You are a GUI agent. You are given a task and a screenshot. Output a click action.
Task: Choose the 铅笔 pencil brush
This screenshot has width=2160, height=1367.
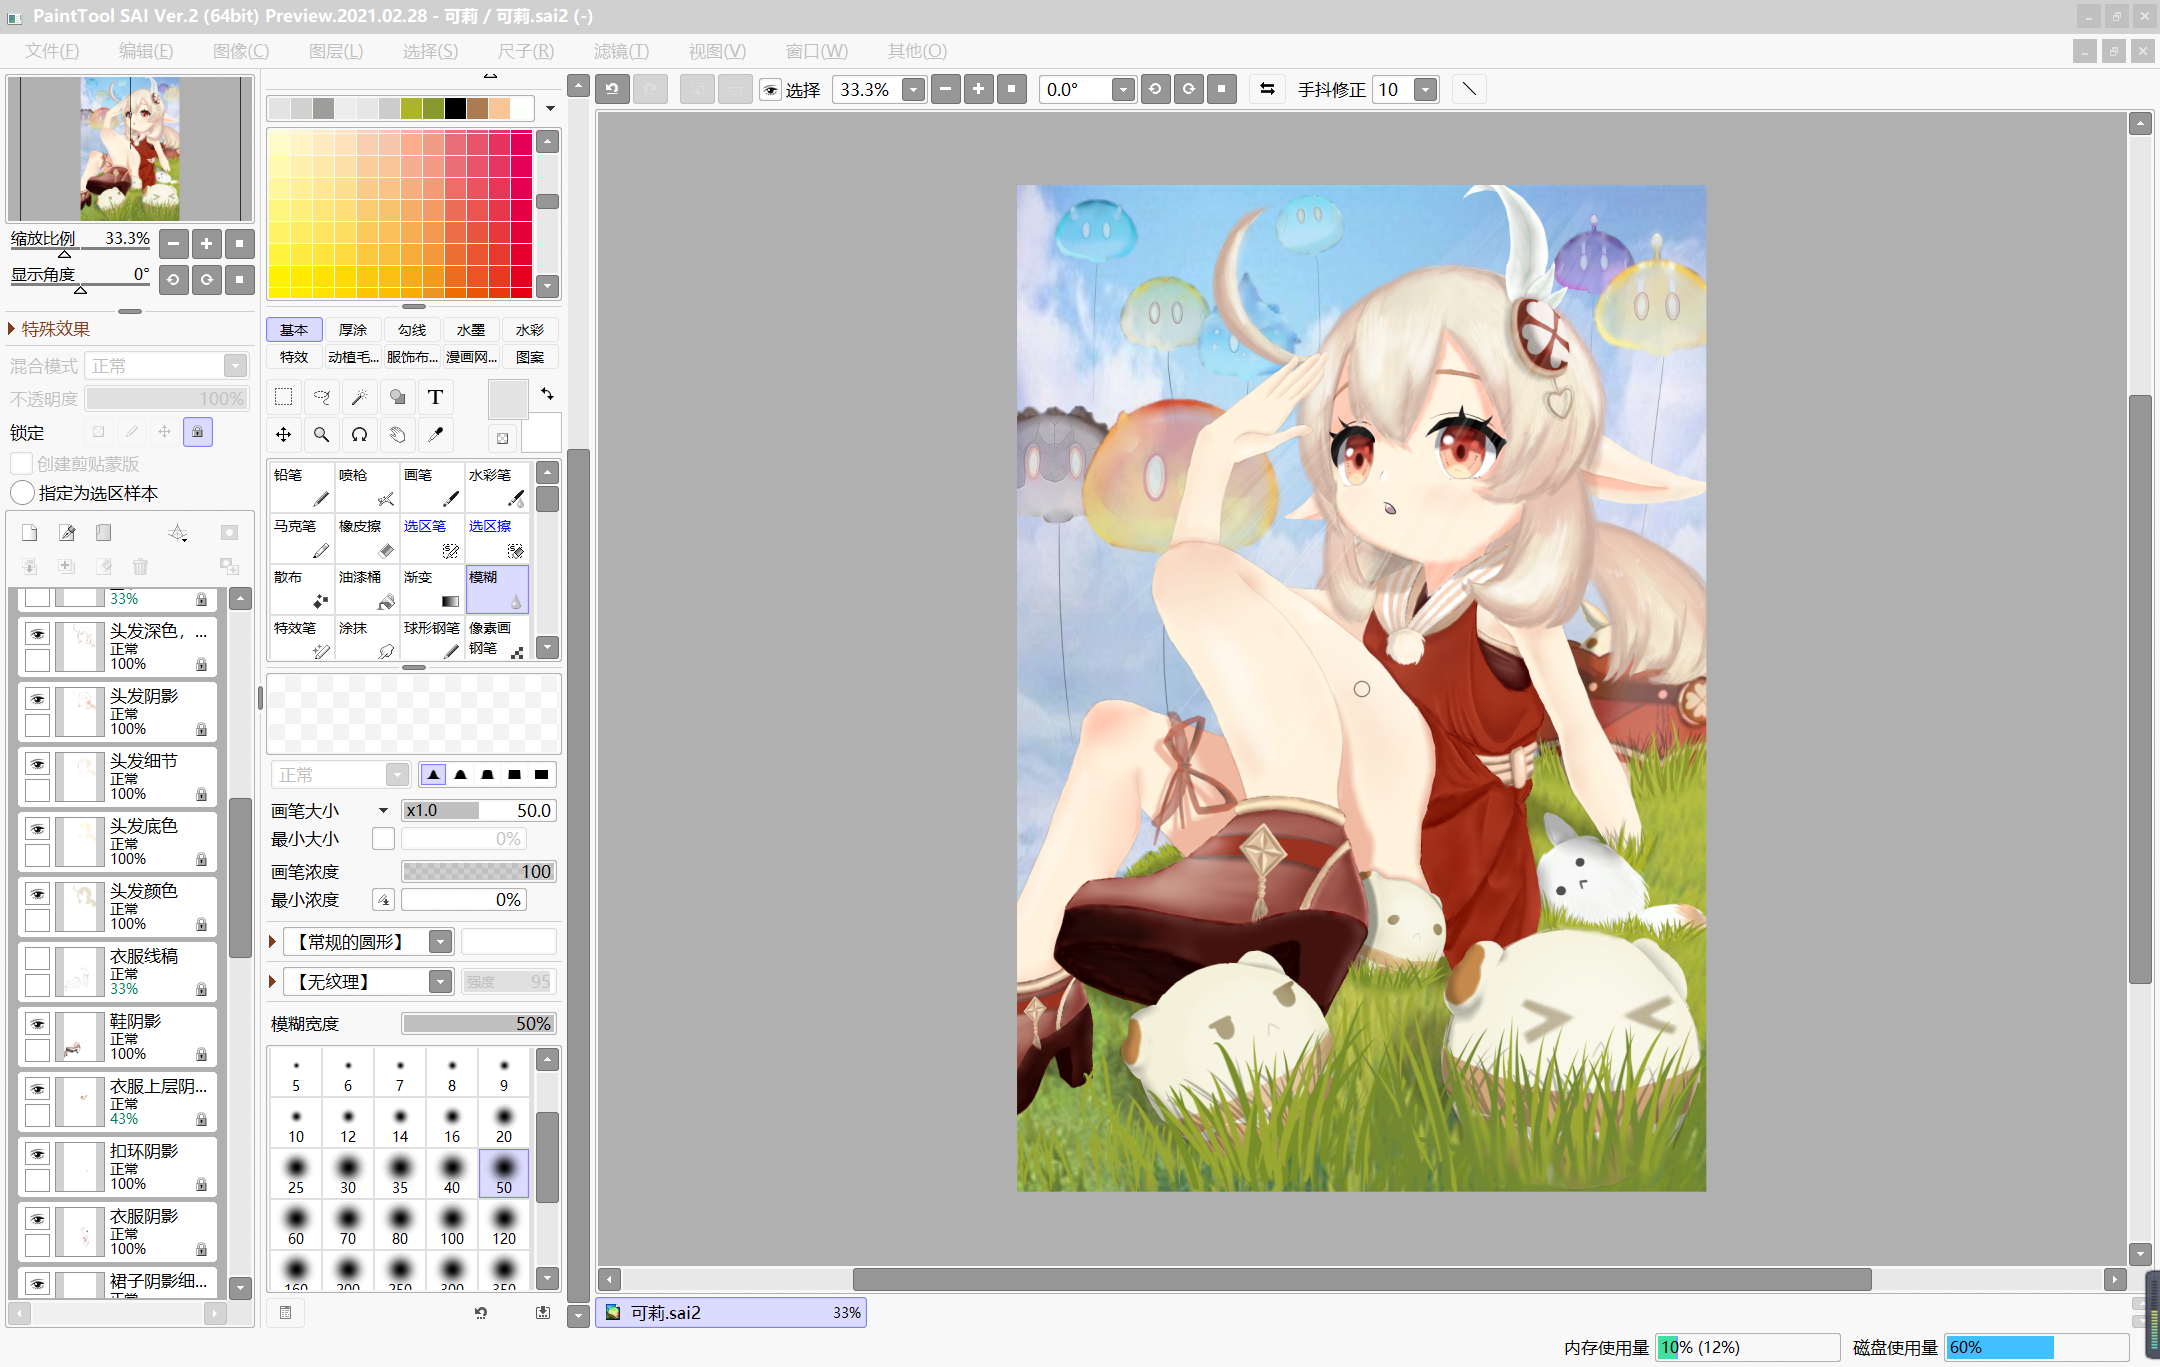click(301, 487)
